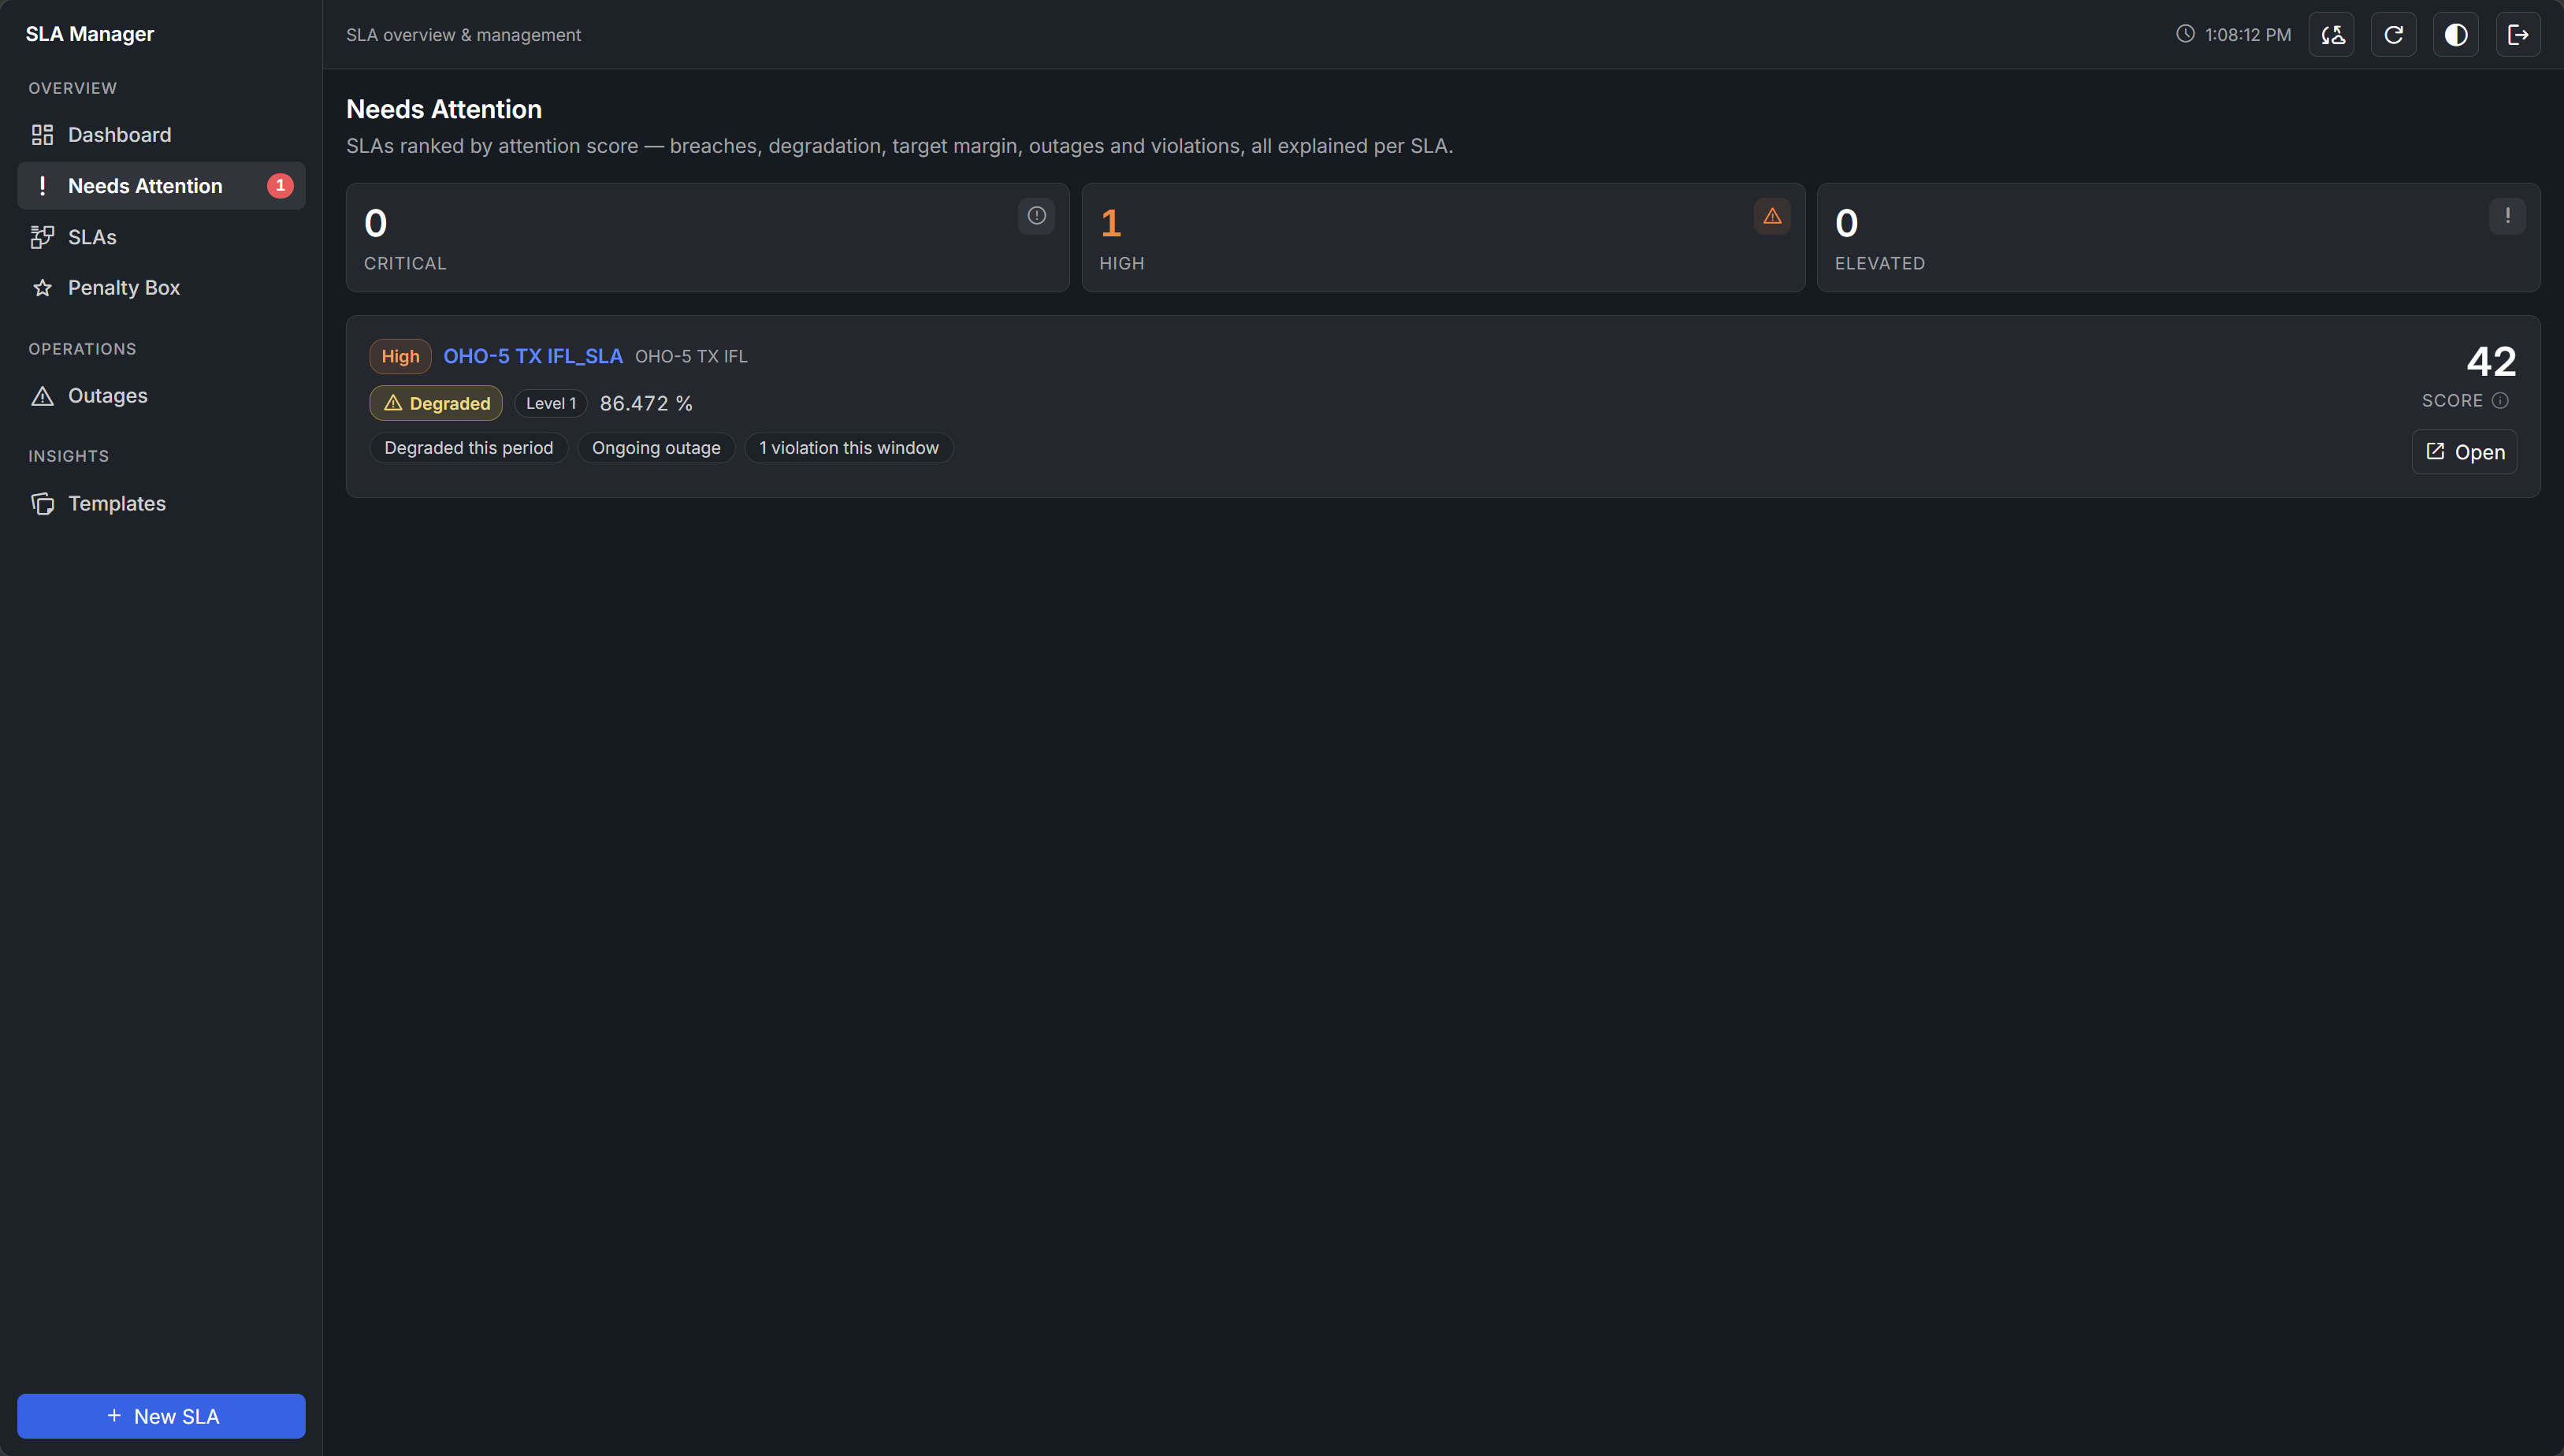Screen dimensions: 2564x1456
Task: Click the translate language icon in header
Action: coord(2331,35)
